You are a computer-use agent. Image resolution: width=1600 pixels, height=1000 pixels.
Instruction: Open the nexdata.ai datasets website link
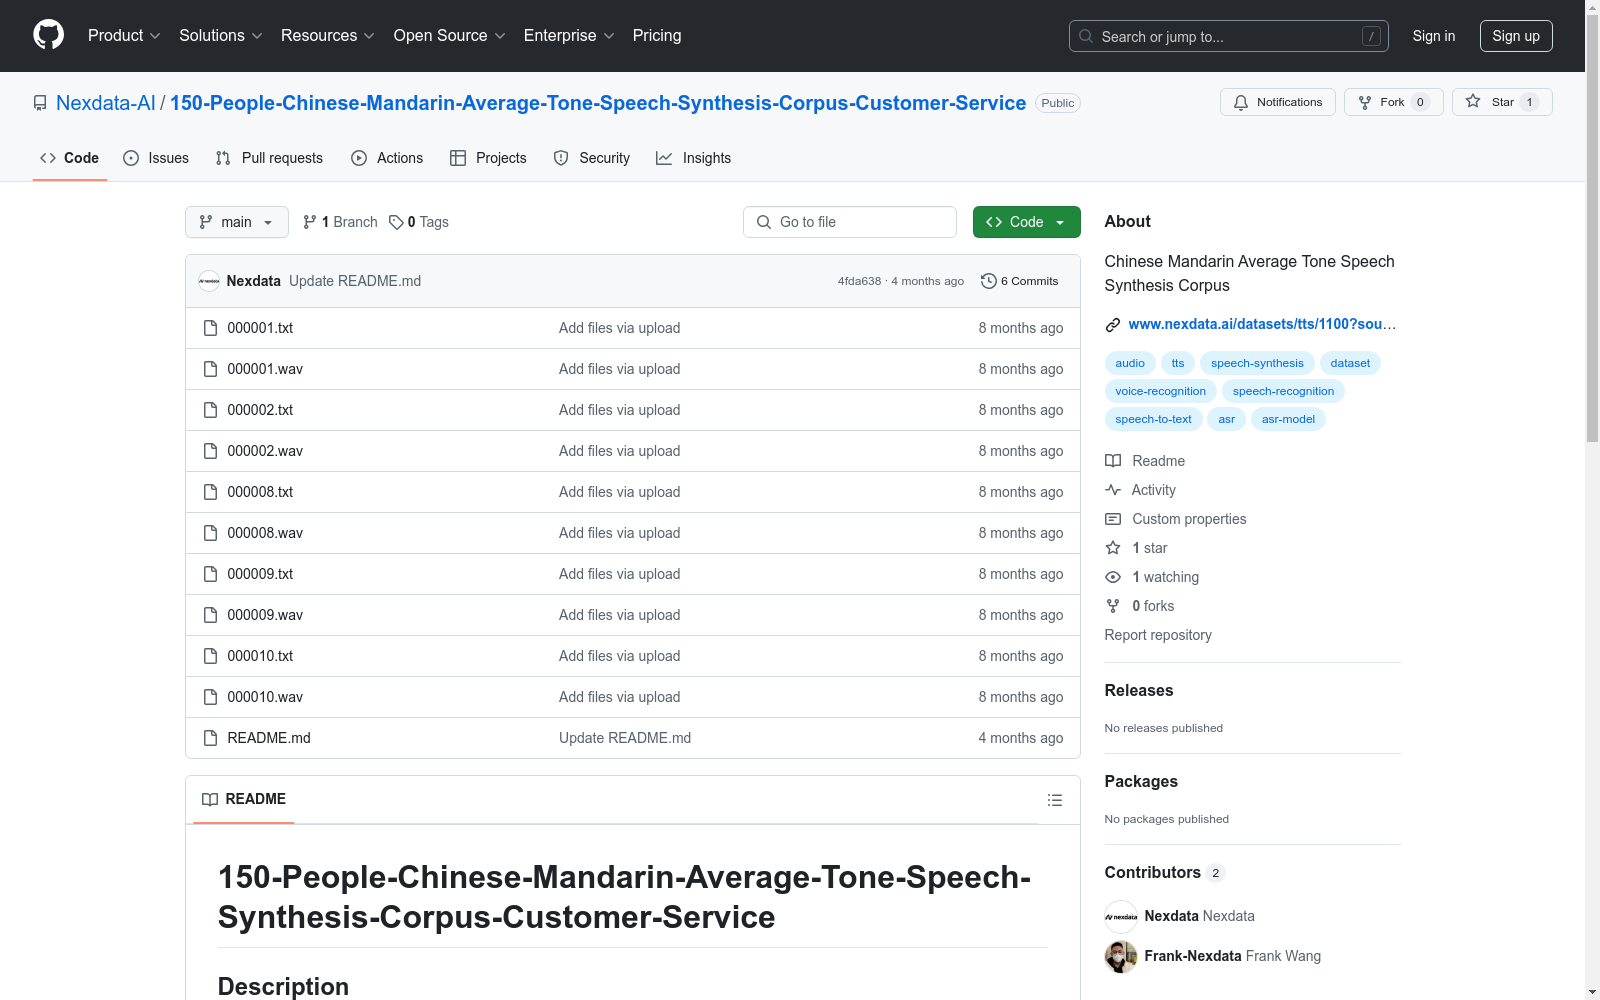pos(1262,324)
